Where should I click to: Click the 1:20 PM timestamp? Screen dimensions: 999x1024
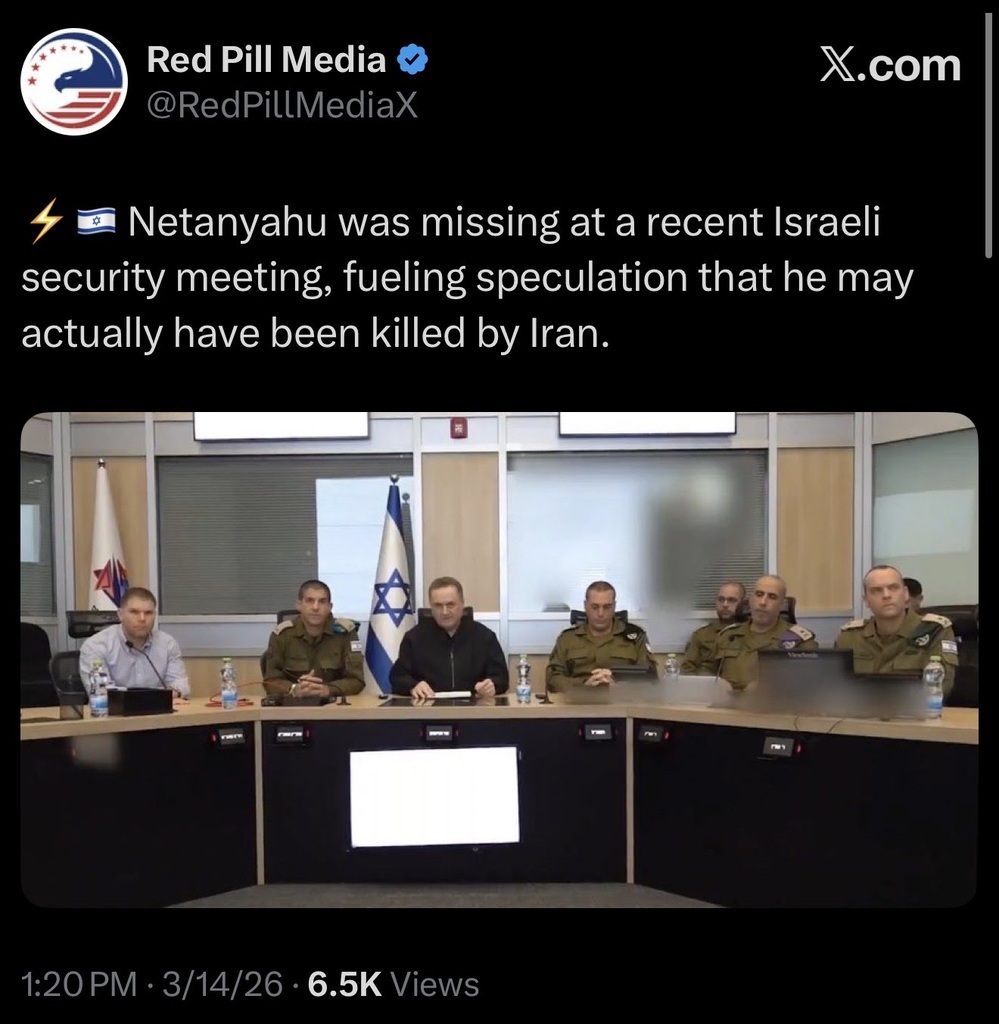click(79, 984)
